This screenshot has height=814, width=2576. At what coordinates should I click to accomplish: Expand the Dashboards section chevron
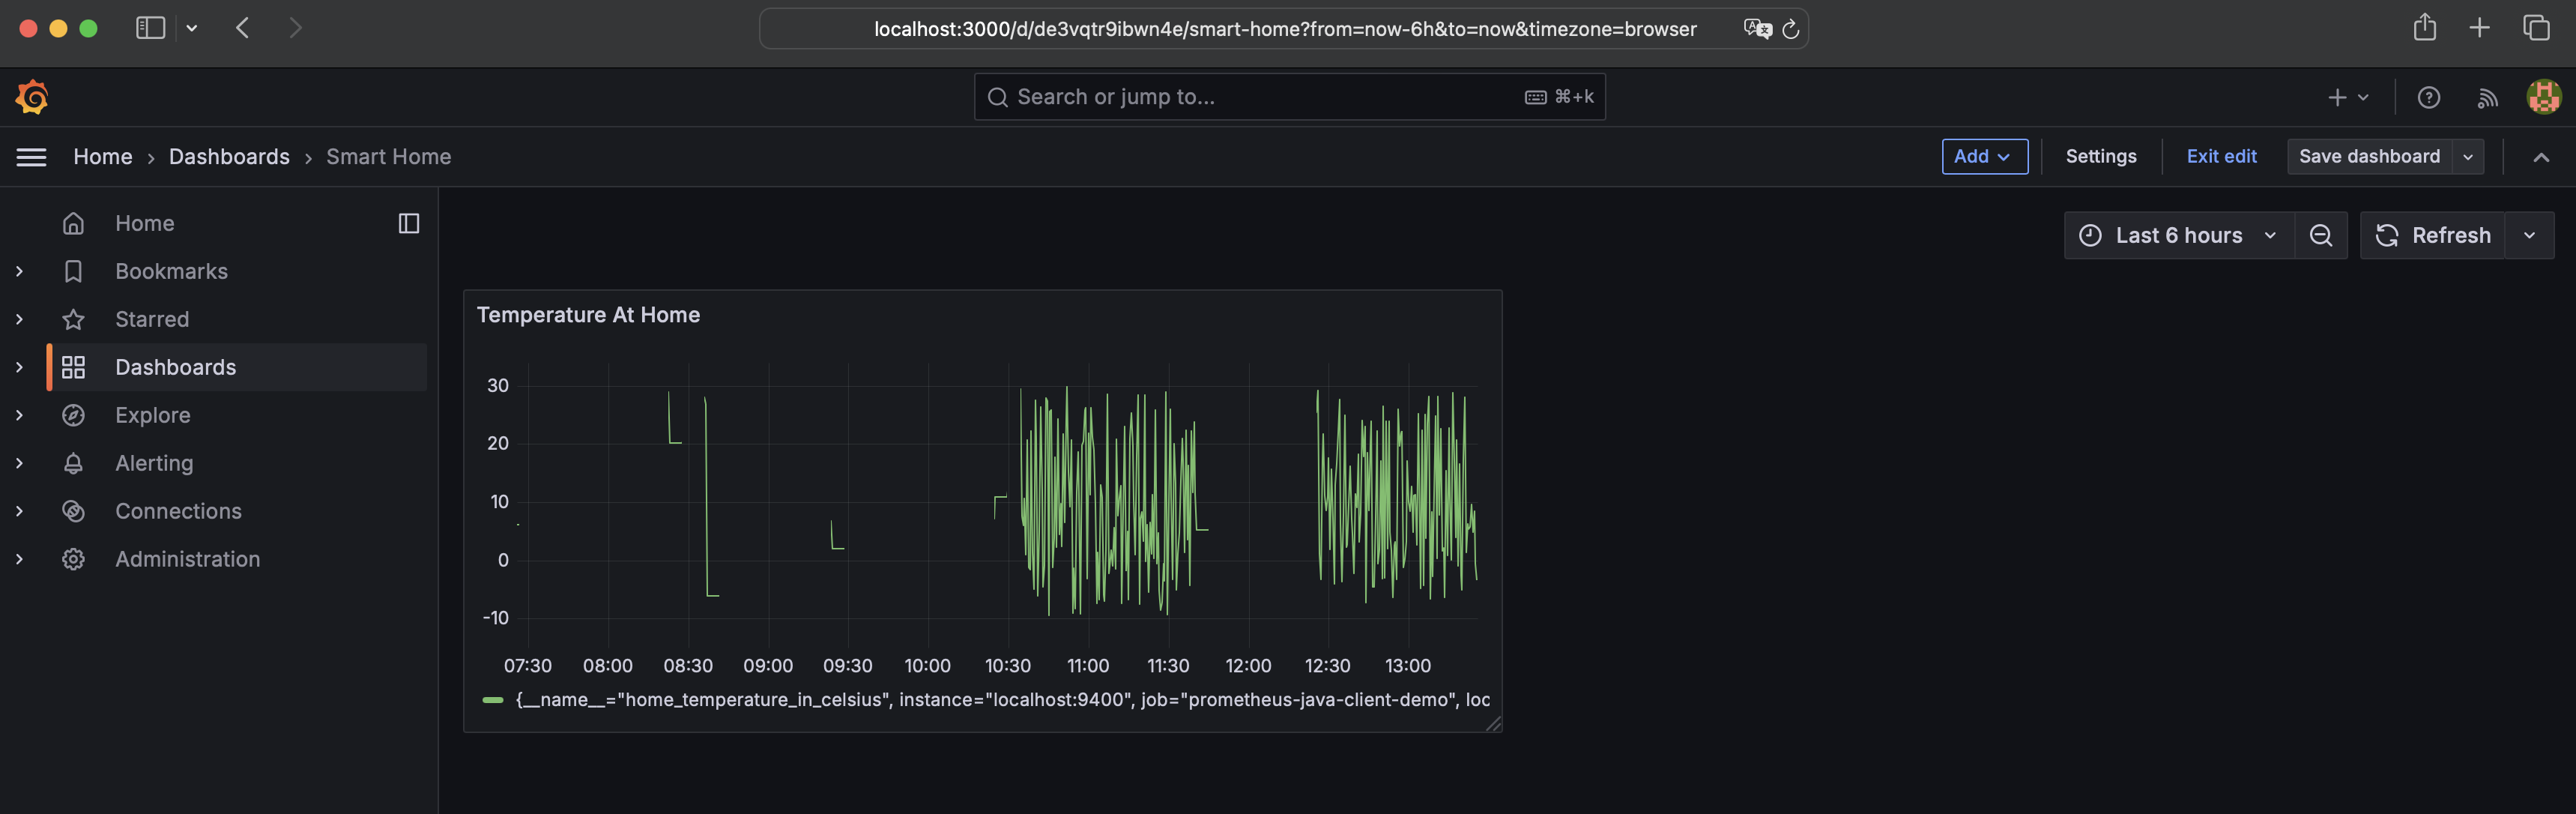pos(19,367)
